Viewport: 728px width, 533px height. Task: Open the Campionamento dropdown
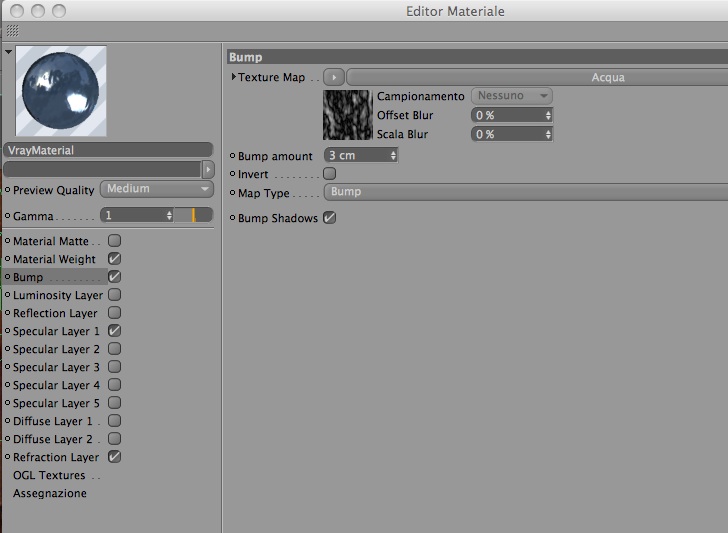[x=512, y=96]
